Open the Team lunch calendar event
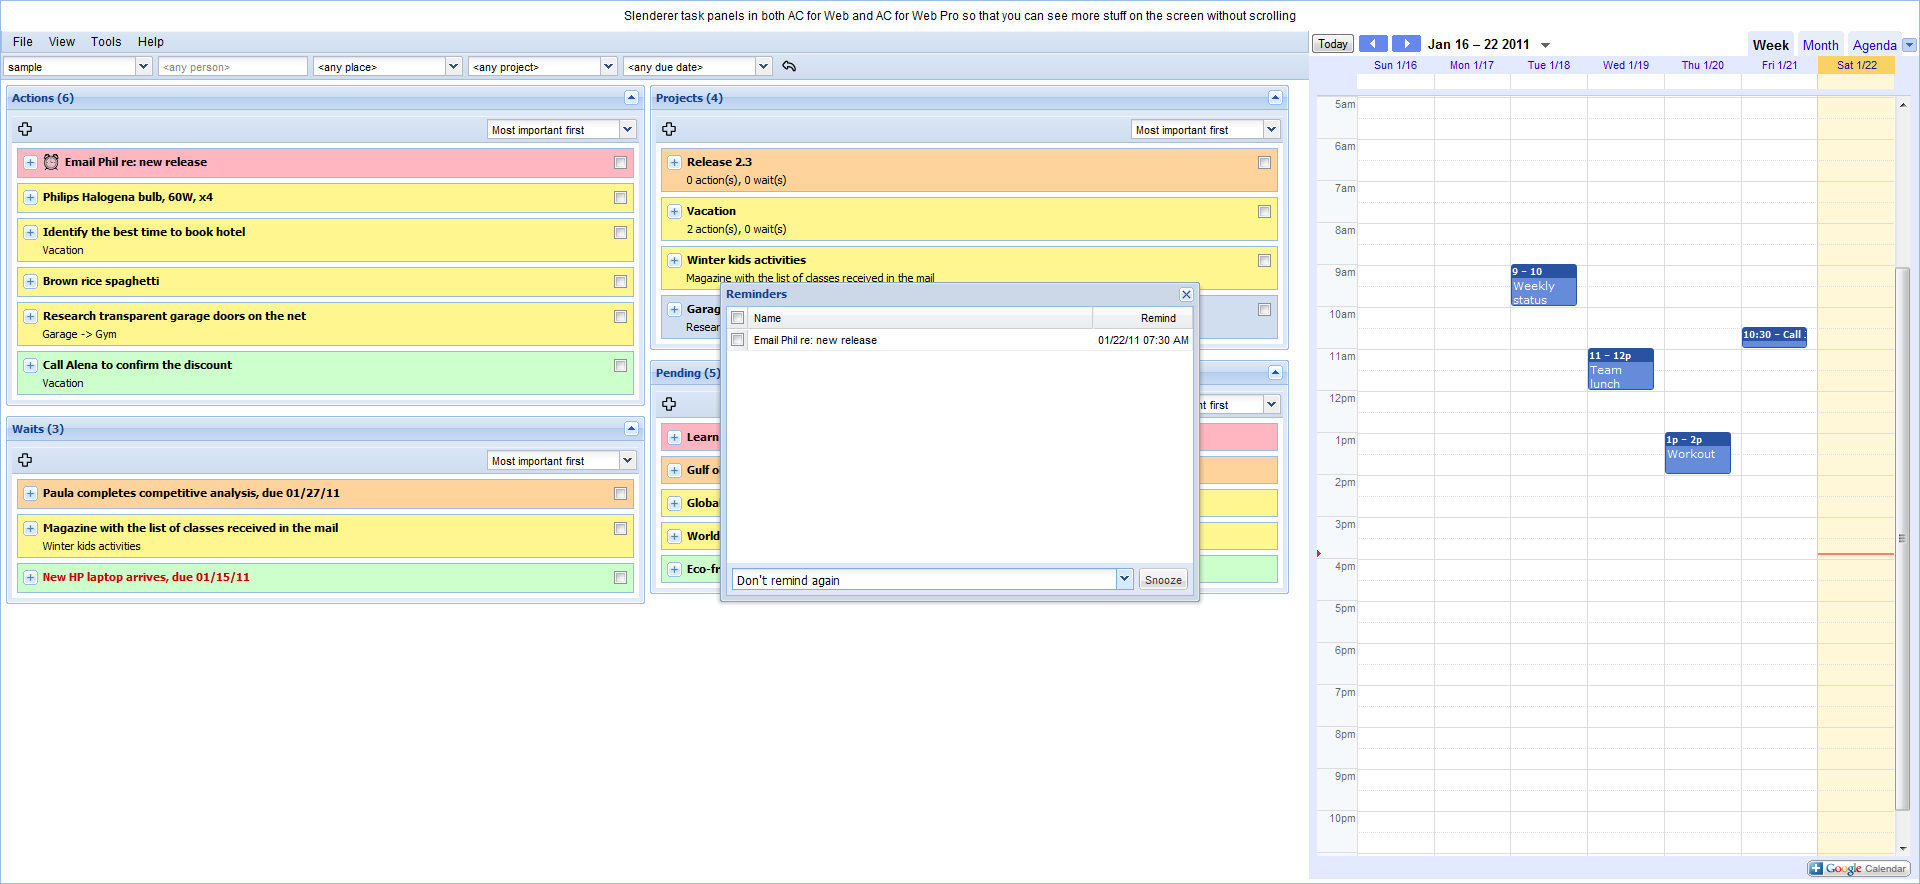 [1621, 369]
